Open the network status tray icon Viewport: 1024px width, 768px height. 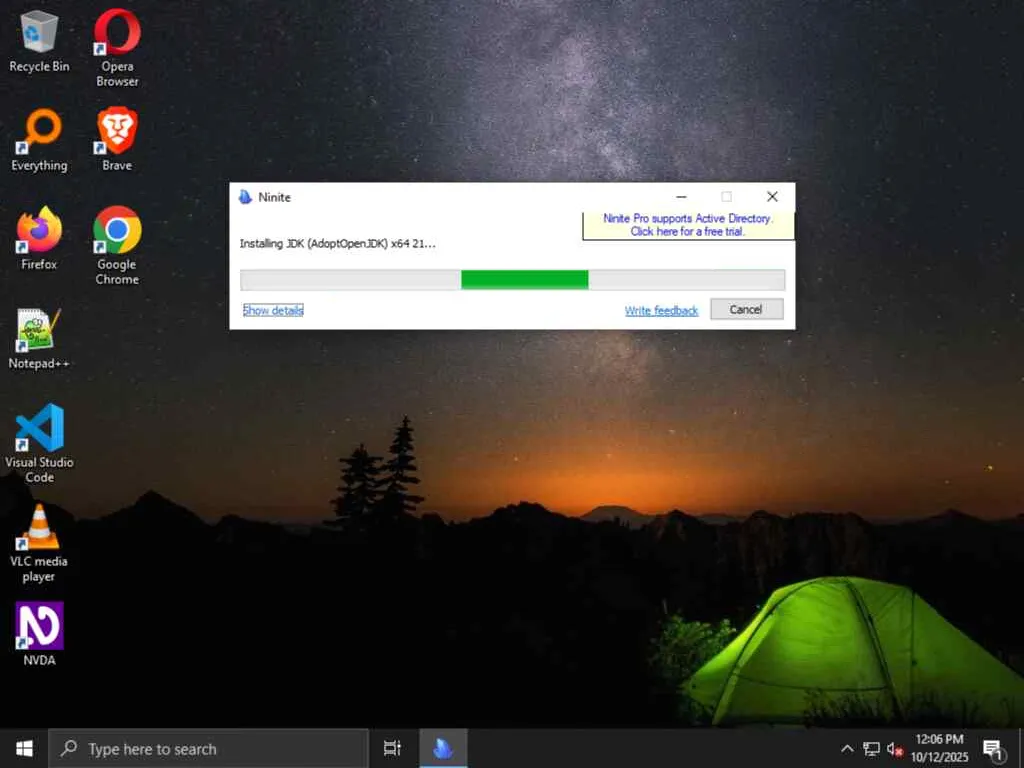tap(871, 748)
